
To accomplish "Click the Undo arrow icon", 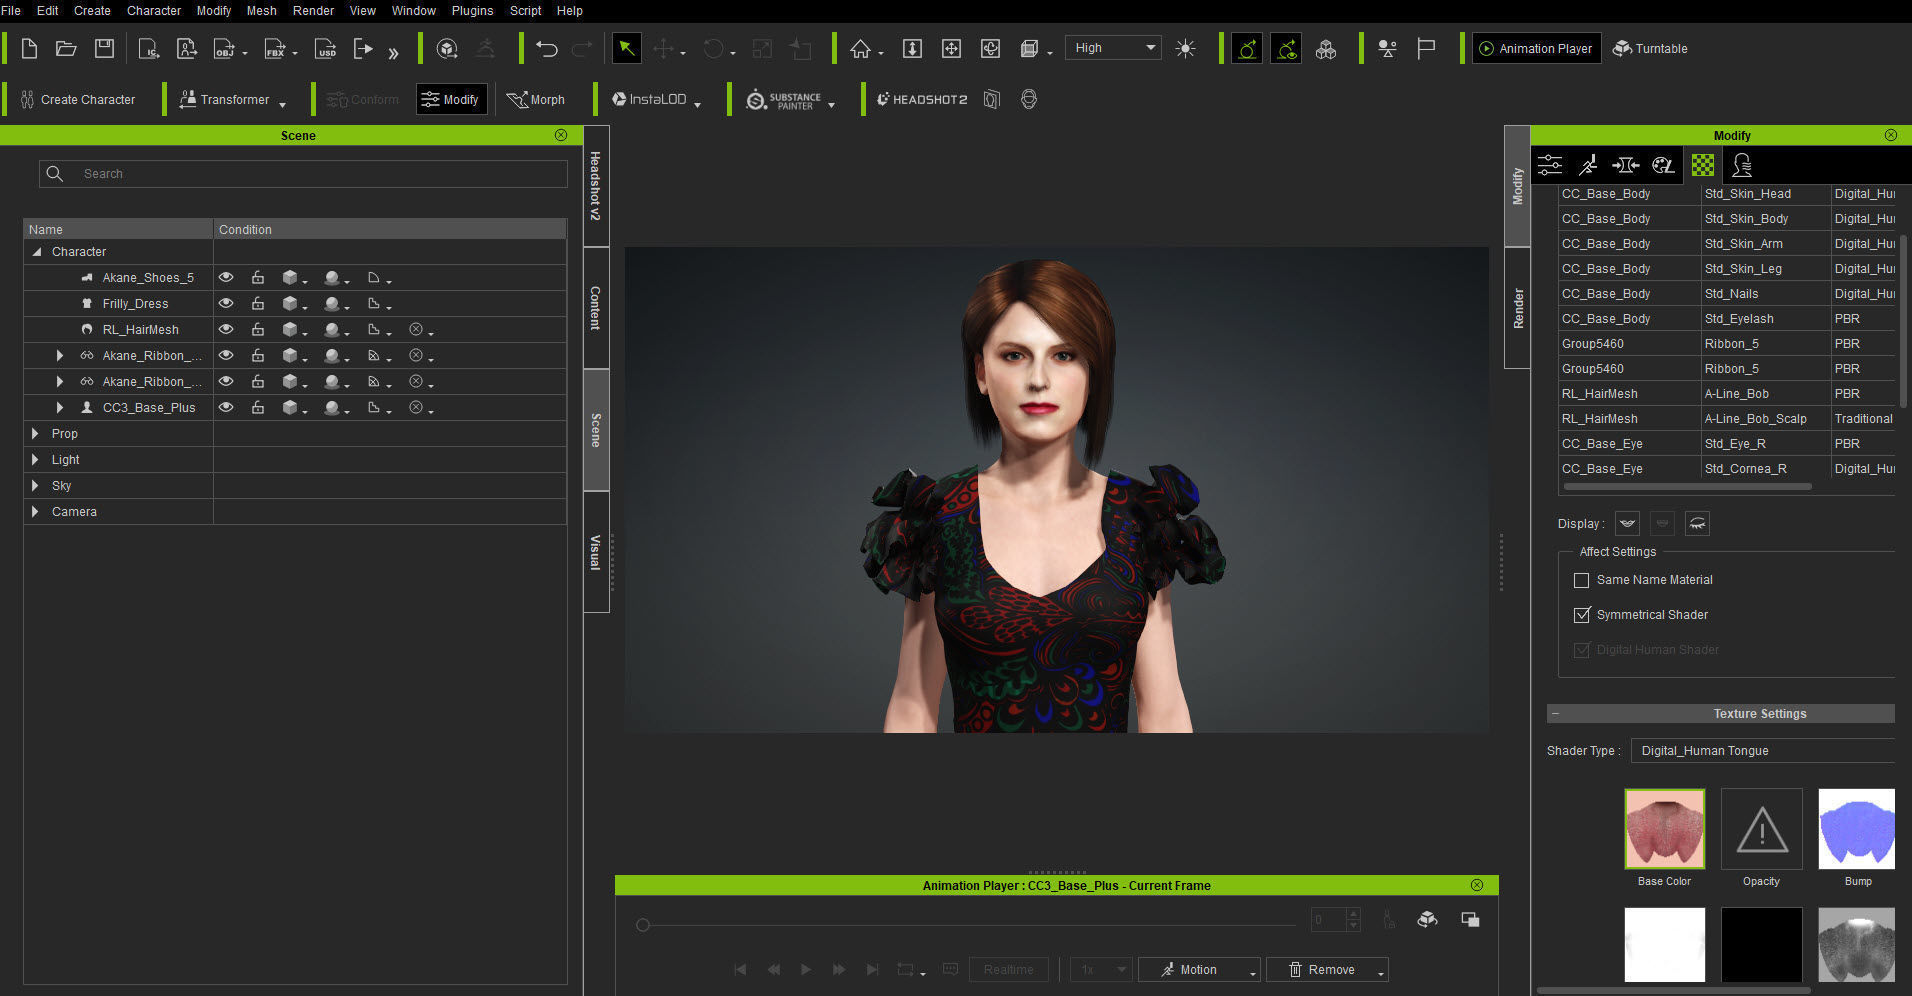I will (546, 48).
